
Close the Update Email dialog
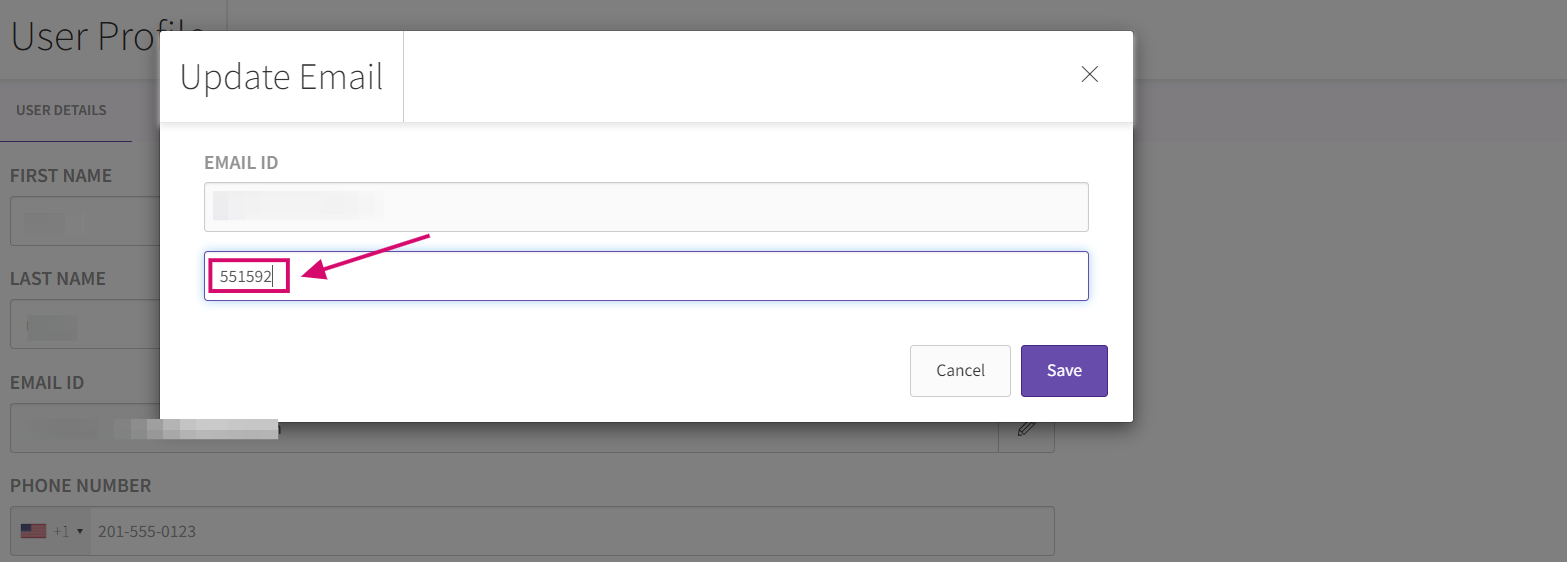tap(1090, 75)
